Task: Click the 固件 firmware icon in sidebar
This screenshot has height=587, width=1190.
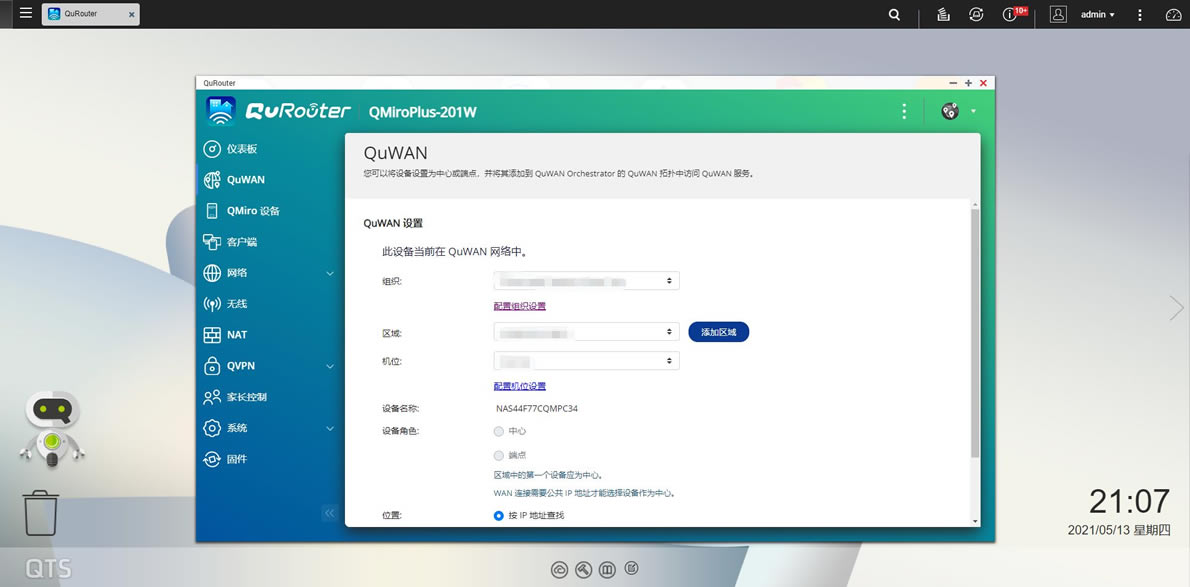Action: (212, 459)
